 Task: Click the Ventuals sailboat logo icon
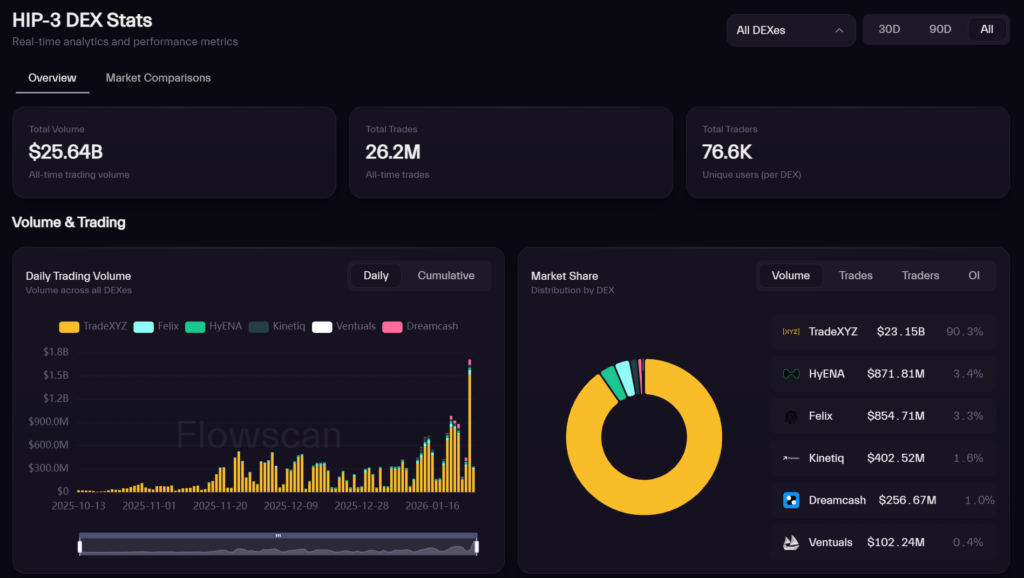coord(791,542)
